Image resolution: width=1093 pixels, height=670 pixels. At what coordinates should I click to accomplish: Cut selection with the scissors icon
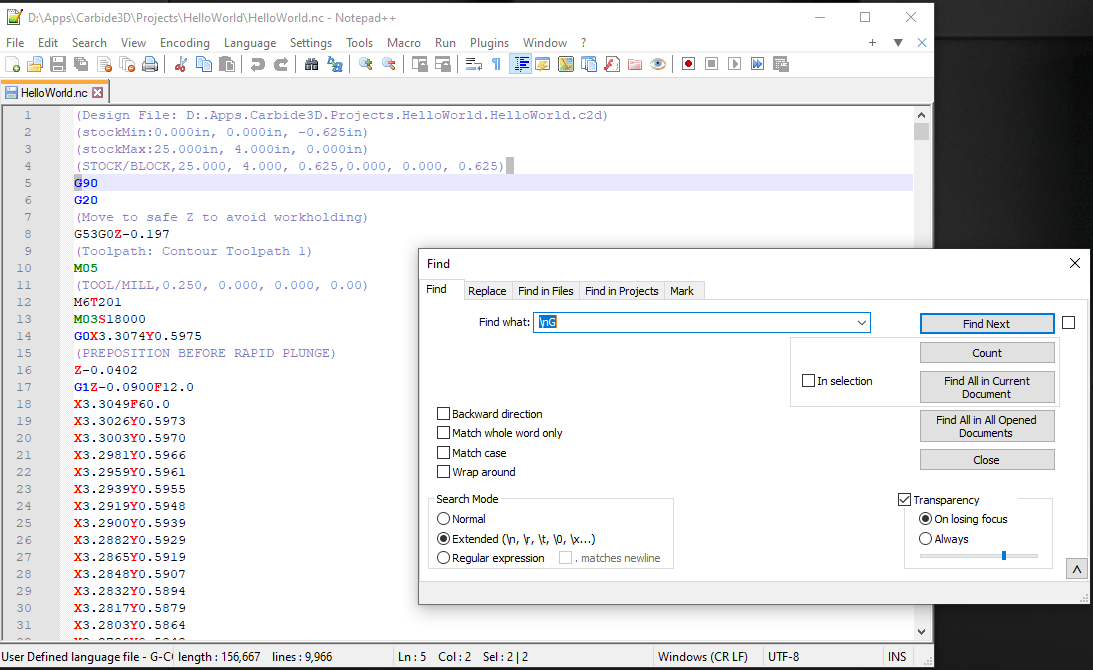[x=181, y=65]
